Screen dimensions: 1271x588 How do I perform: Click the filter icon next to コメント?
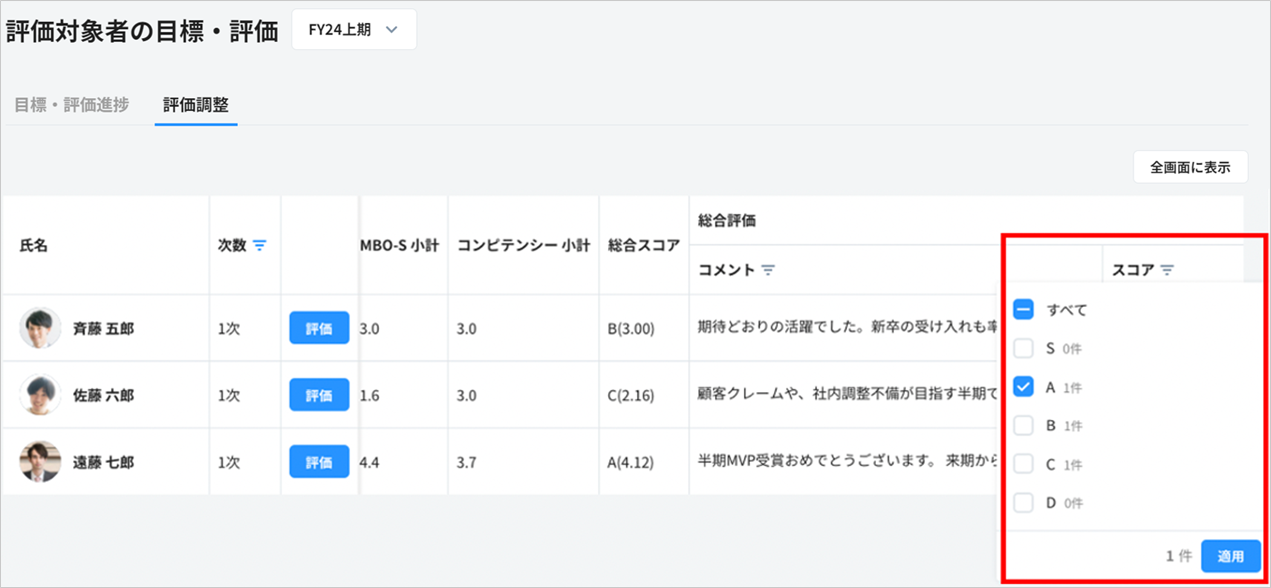pyautogui.click(x=768, y=270)
